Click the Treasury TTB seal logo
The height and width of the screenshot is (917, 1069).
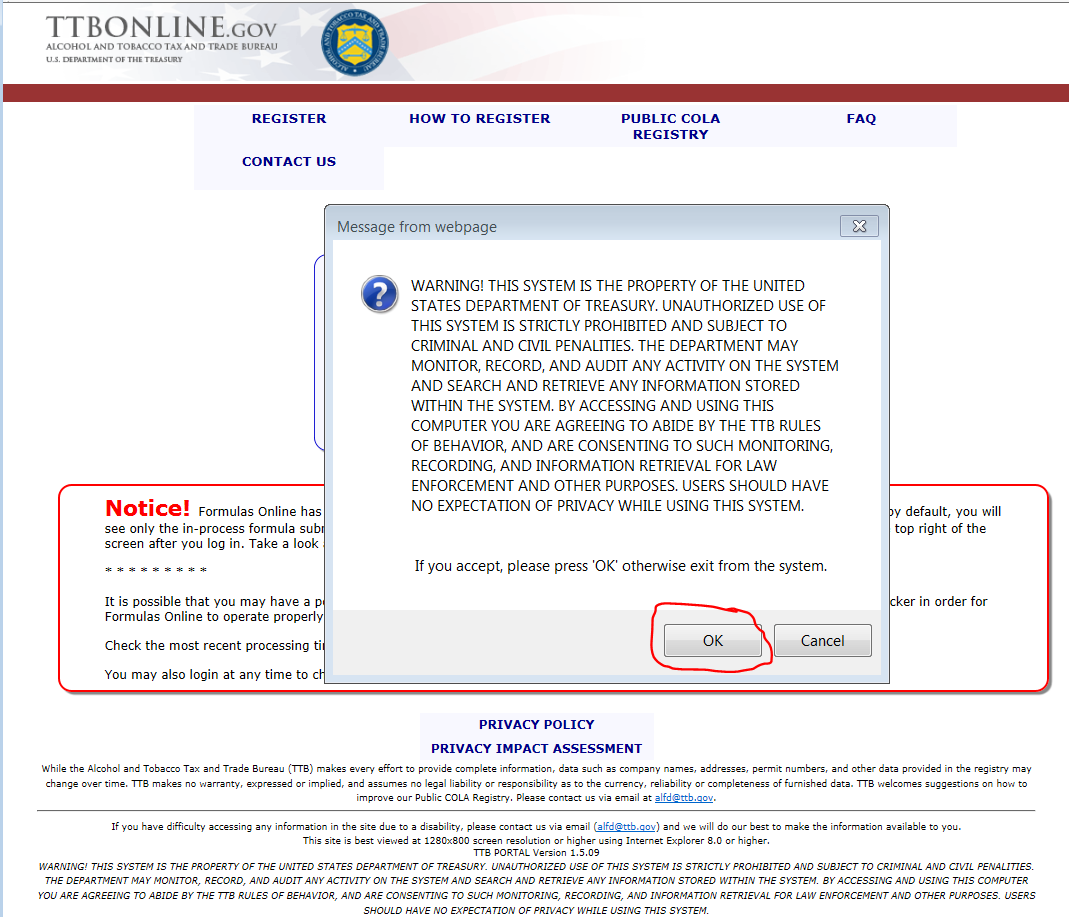tap(355, 42)
